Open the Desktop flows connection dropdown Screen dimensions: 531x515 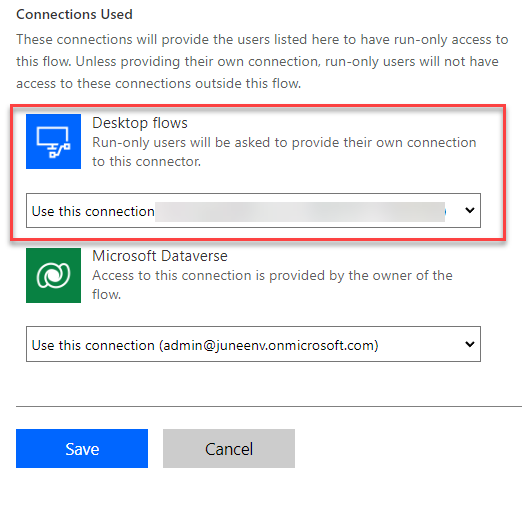pos(253,211)
